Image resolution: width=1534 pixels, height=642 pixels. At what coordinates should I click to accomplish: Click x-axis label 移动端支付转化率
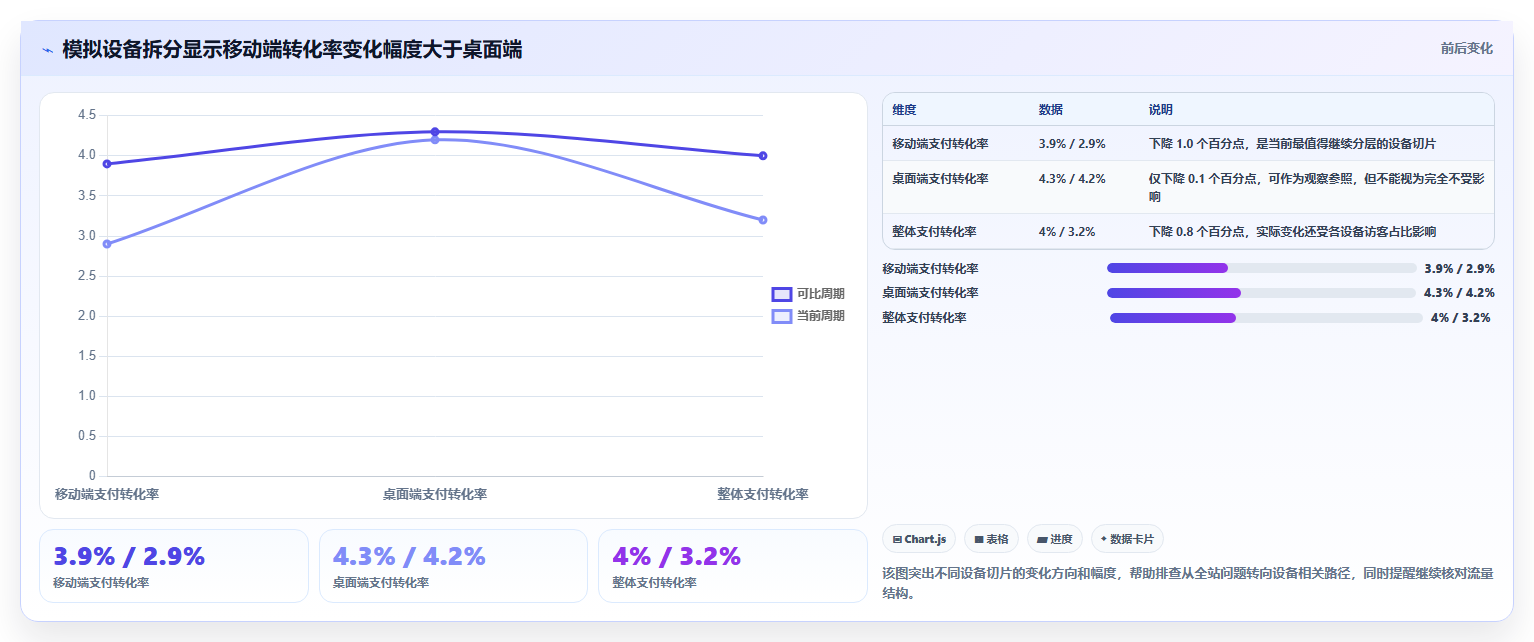click(107, 494)
